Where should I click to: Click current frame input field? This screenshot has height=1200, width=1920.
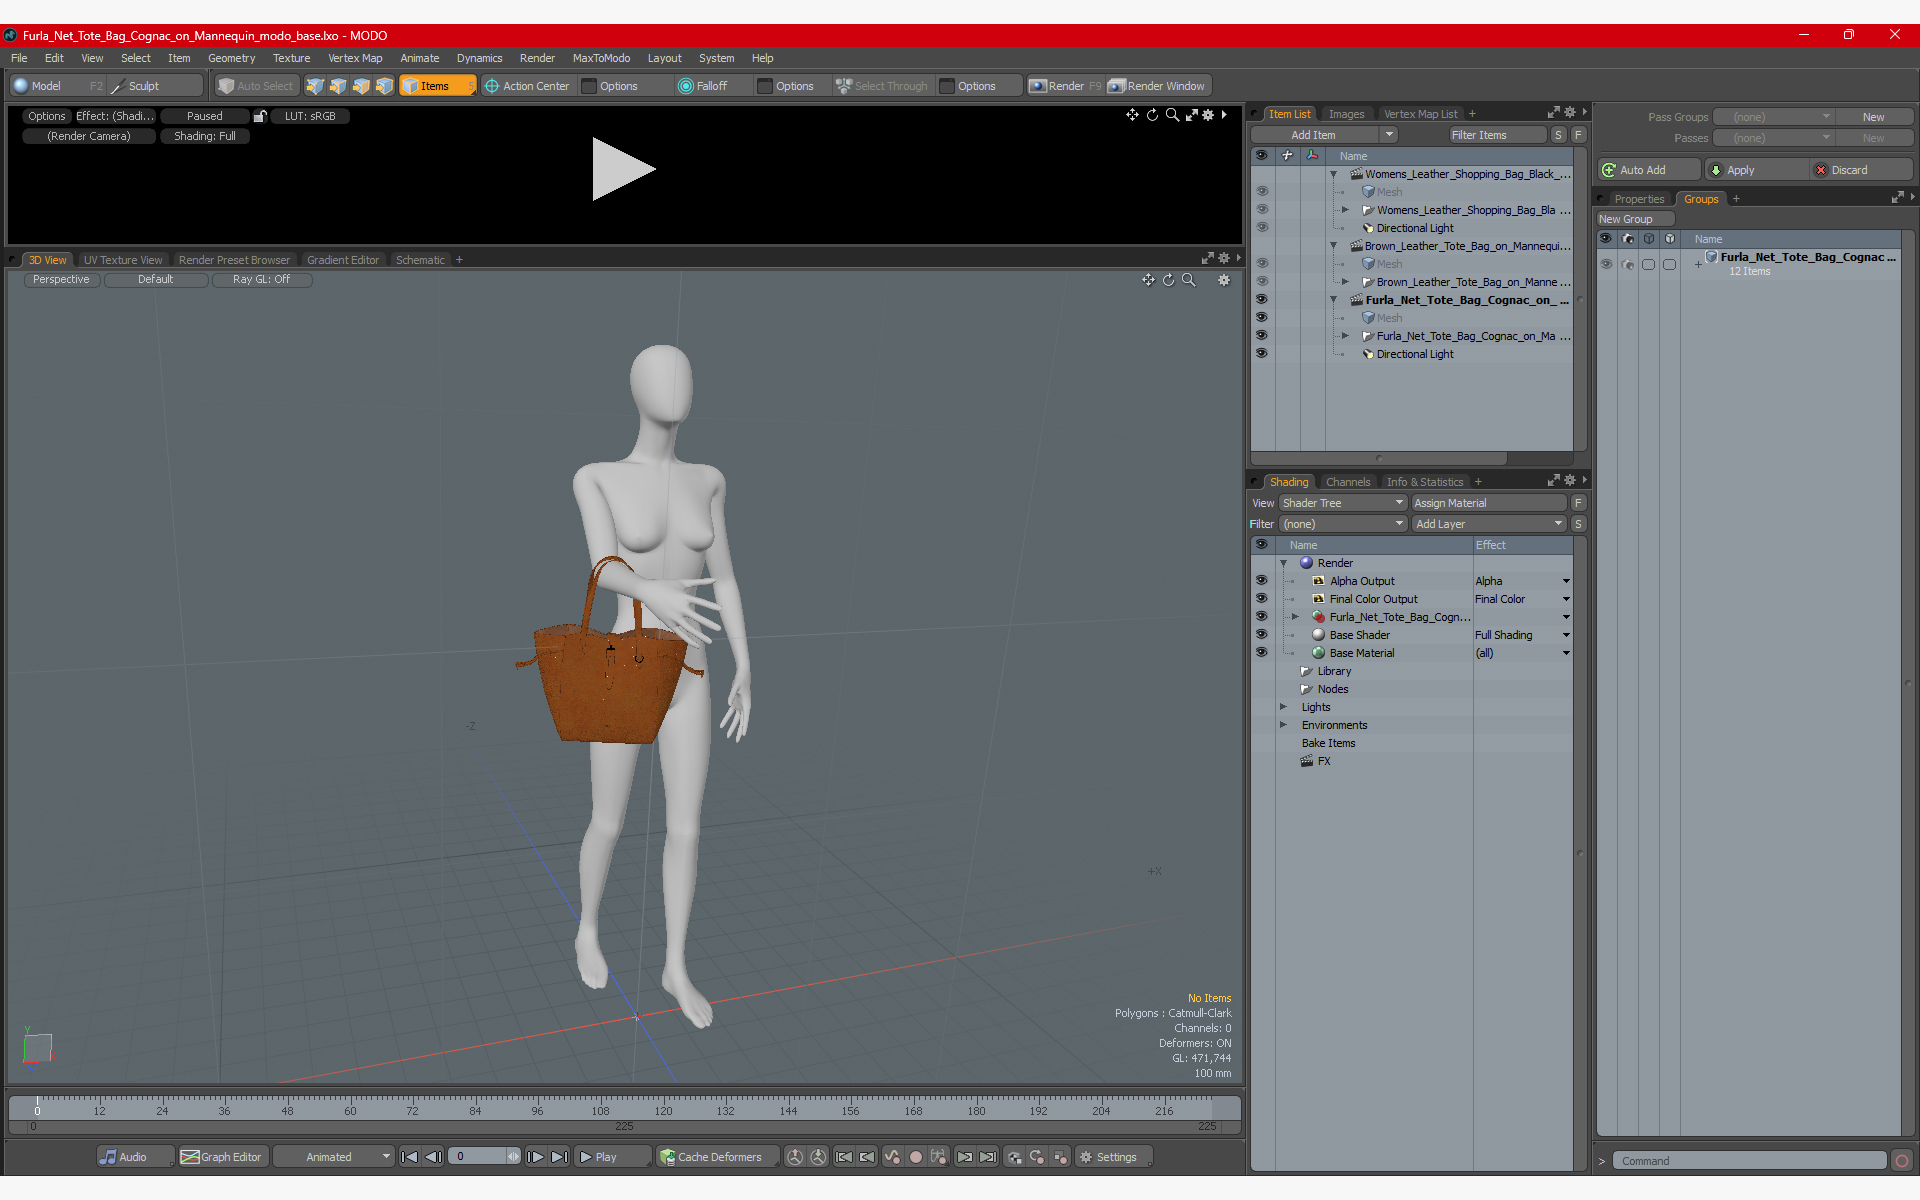[x=480, y=1157]
